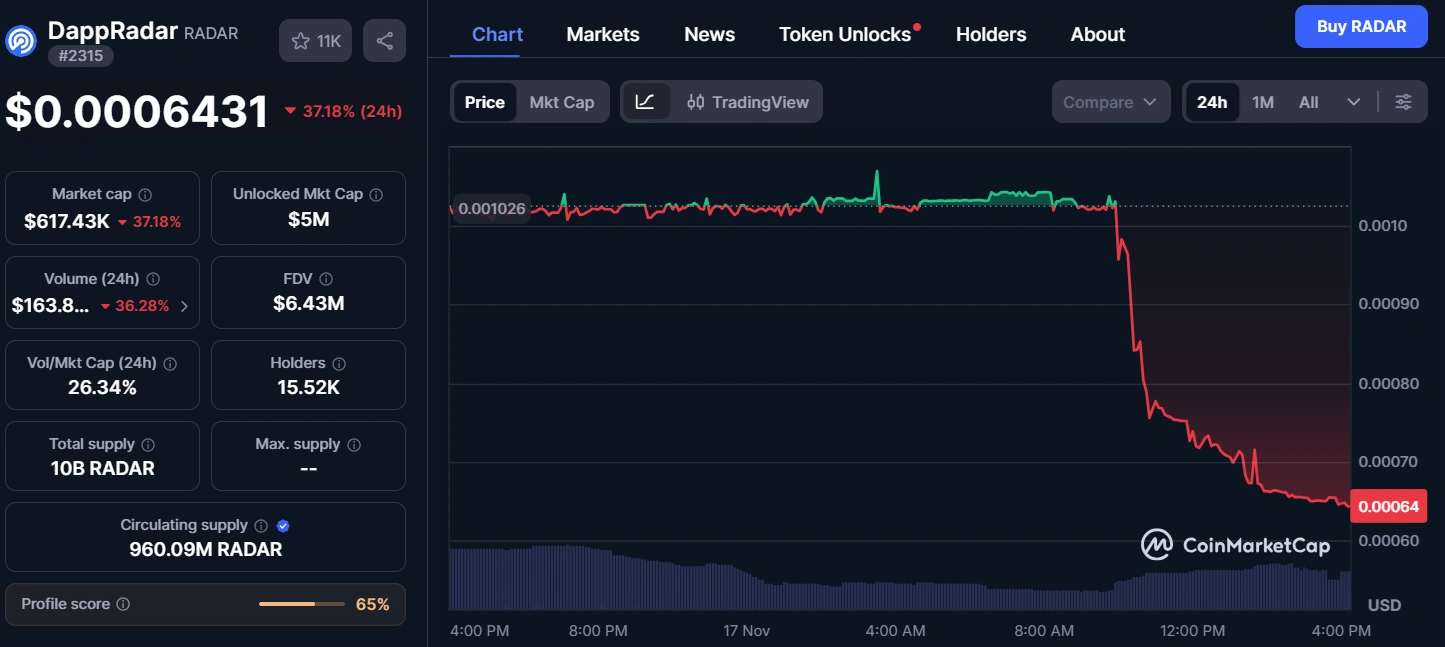
Task: Click the star watchlist icon showing 11K
Action: (315, 40)
